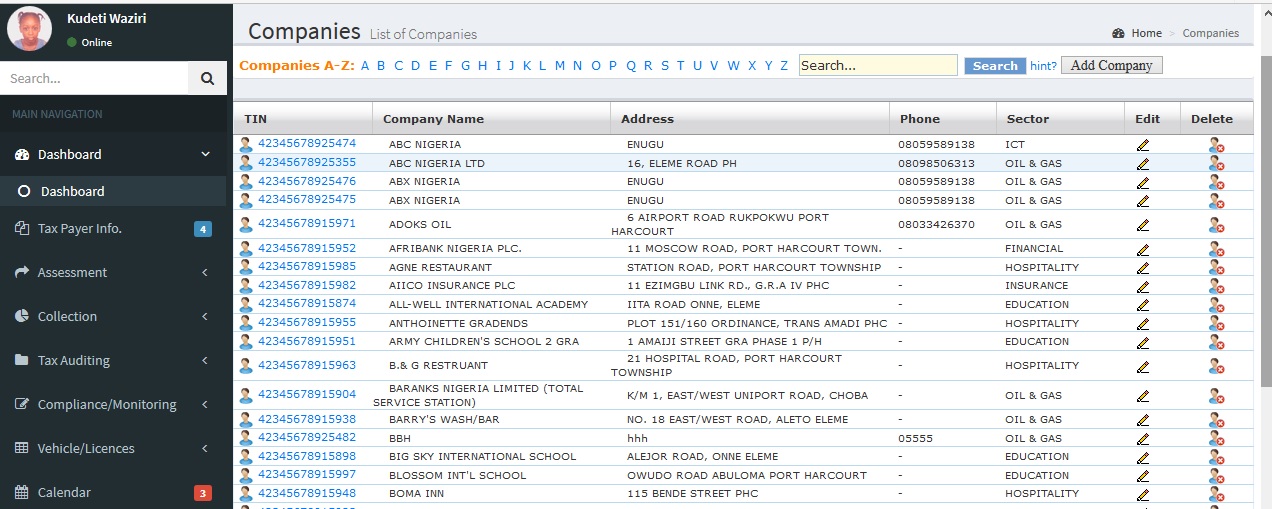Click the company search input field

tap(877, 66)
